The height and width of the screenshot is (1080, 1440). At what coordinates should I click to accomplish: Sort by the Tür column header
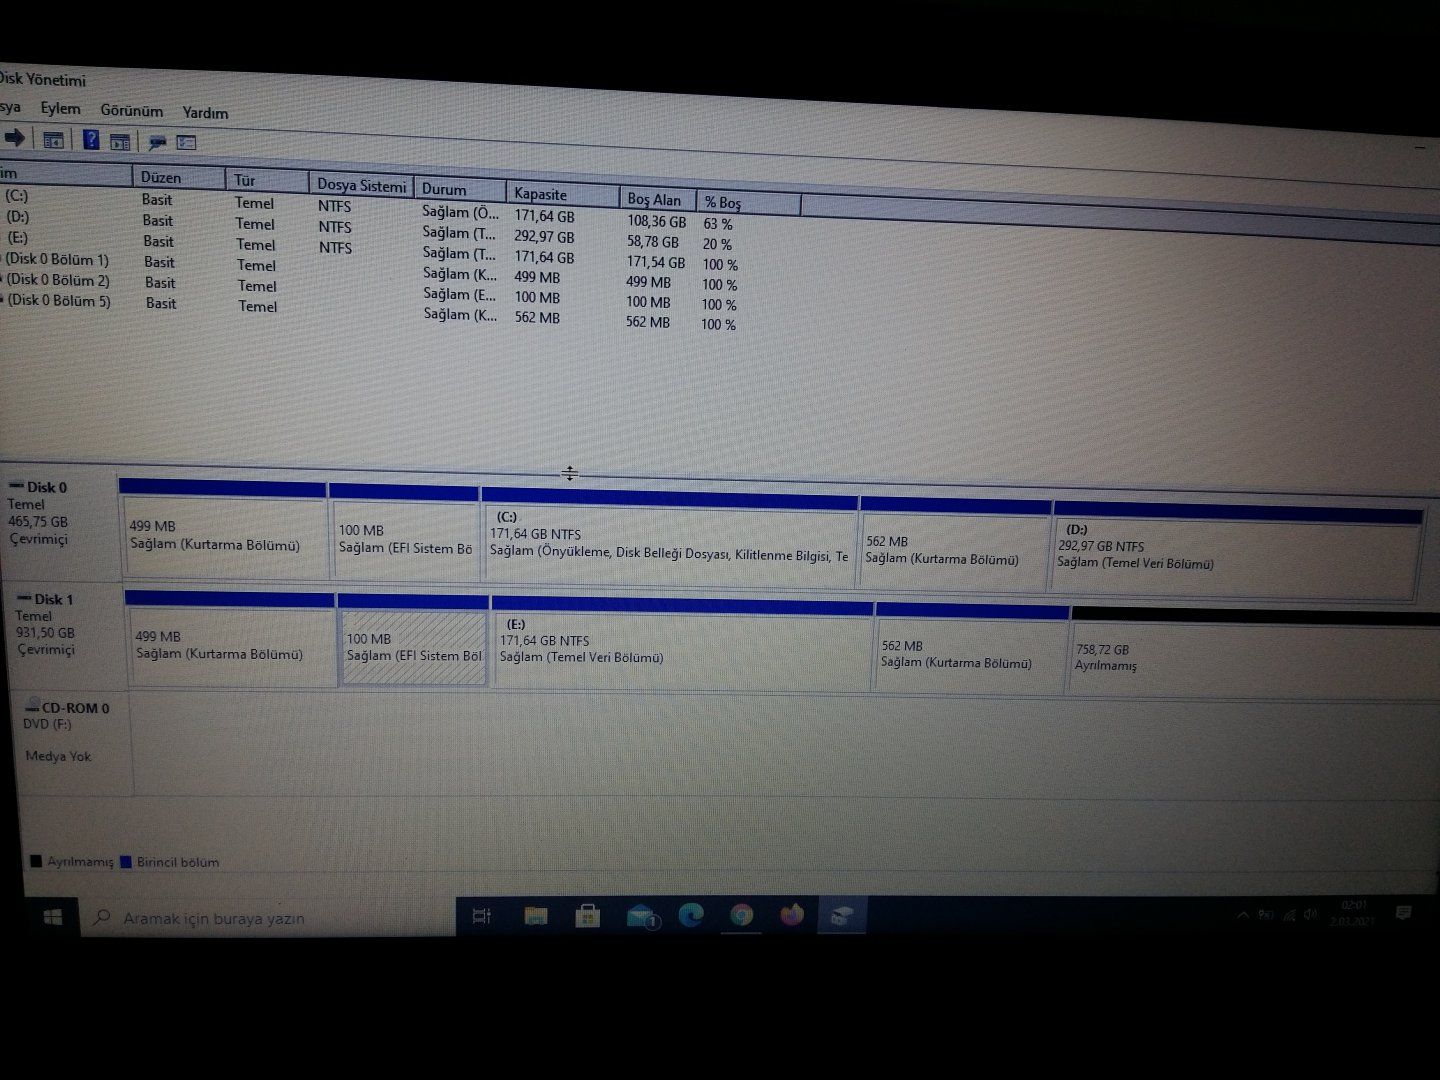(x=267, y=181)
